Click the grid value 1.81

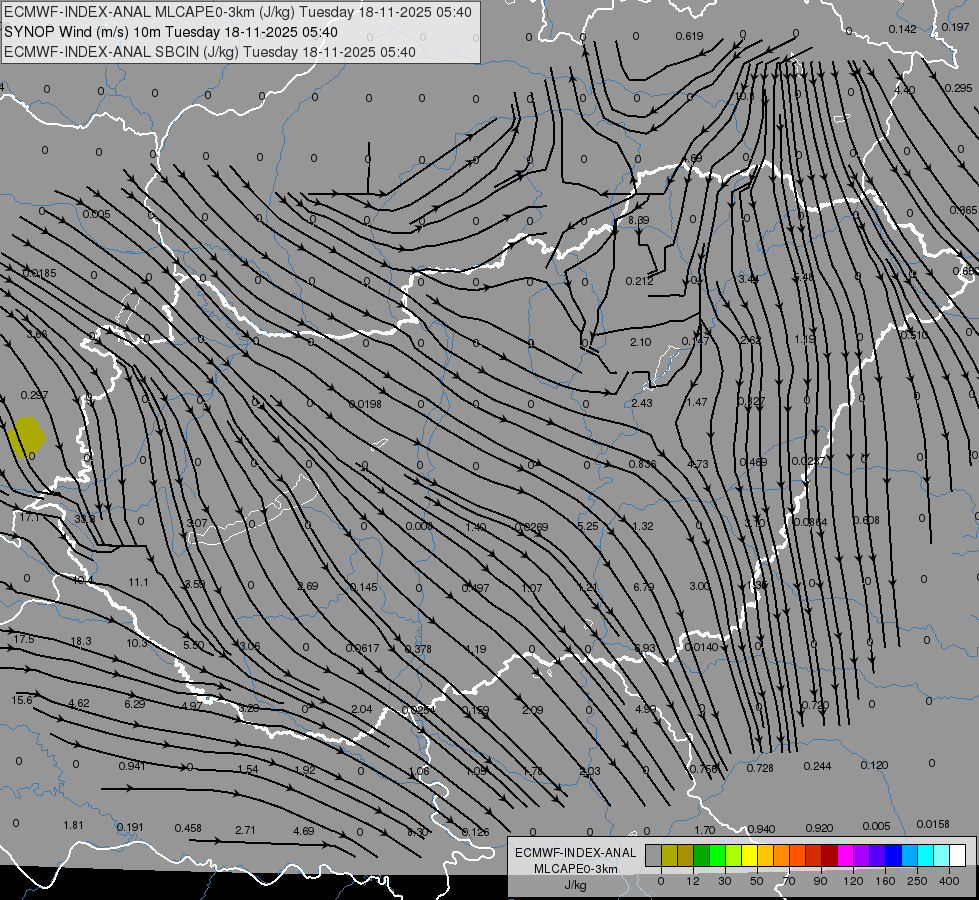coord(74,824)
